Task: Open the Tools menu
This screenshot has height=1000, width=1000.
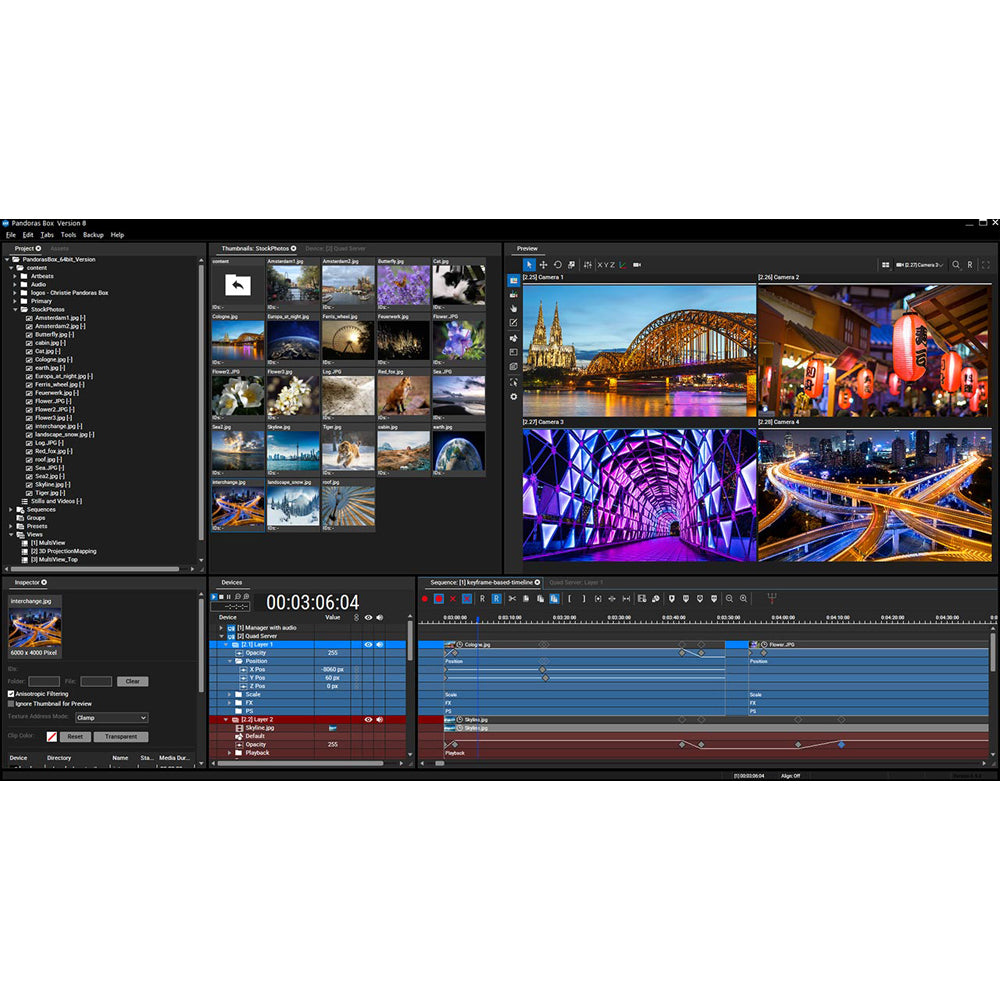Action: pos(68,234)
